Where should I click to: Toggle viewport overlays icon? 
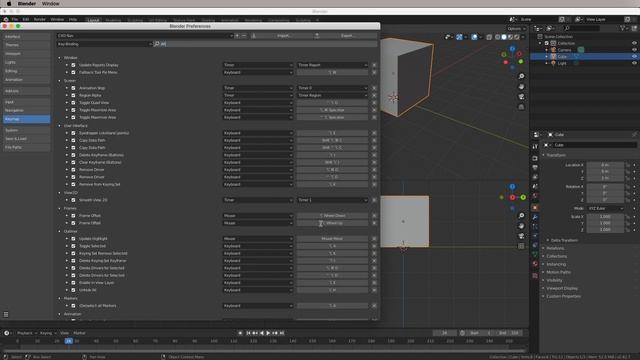(x=474, y=37)
